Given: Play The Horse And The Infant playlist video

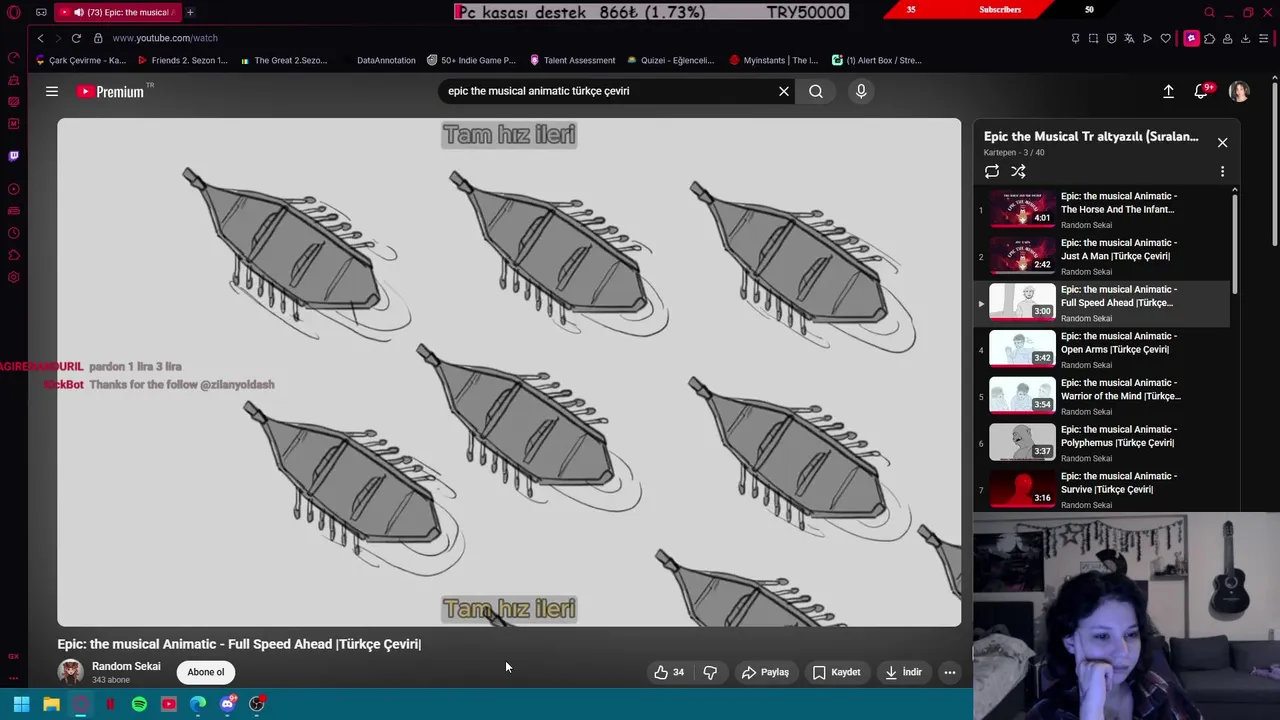Looking at the screenshot, I should point(1102,210).
